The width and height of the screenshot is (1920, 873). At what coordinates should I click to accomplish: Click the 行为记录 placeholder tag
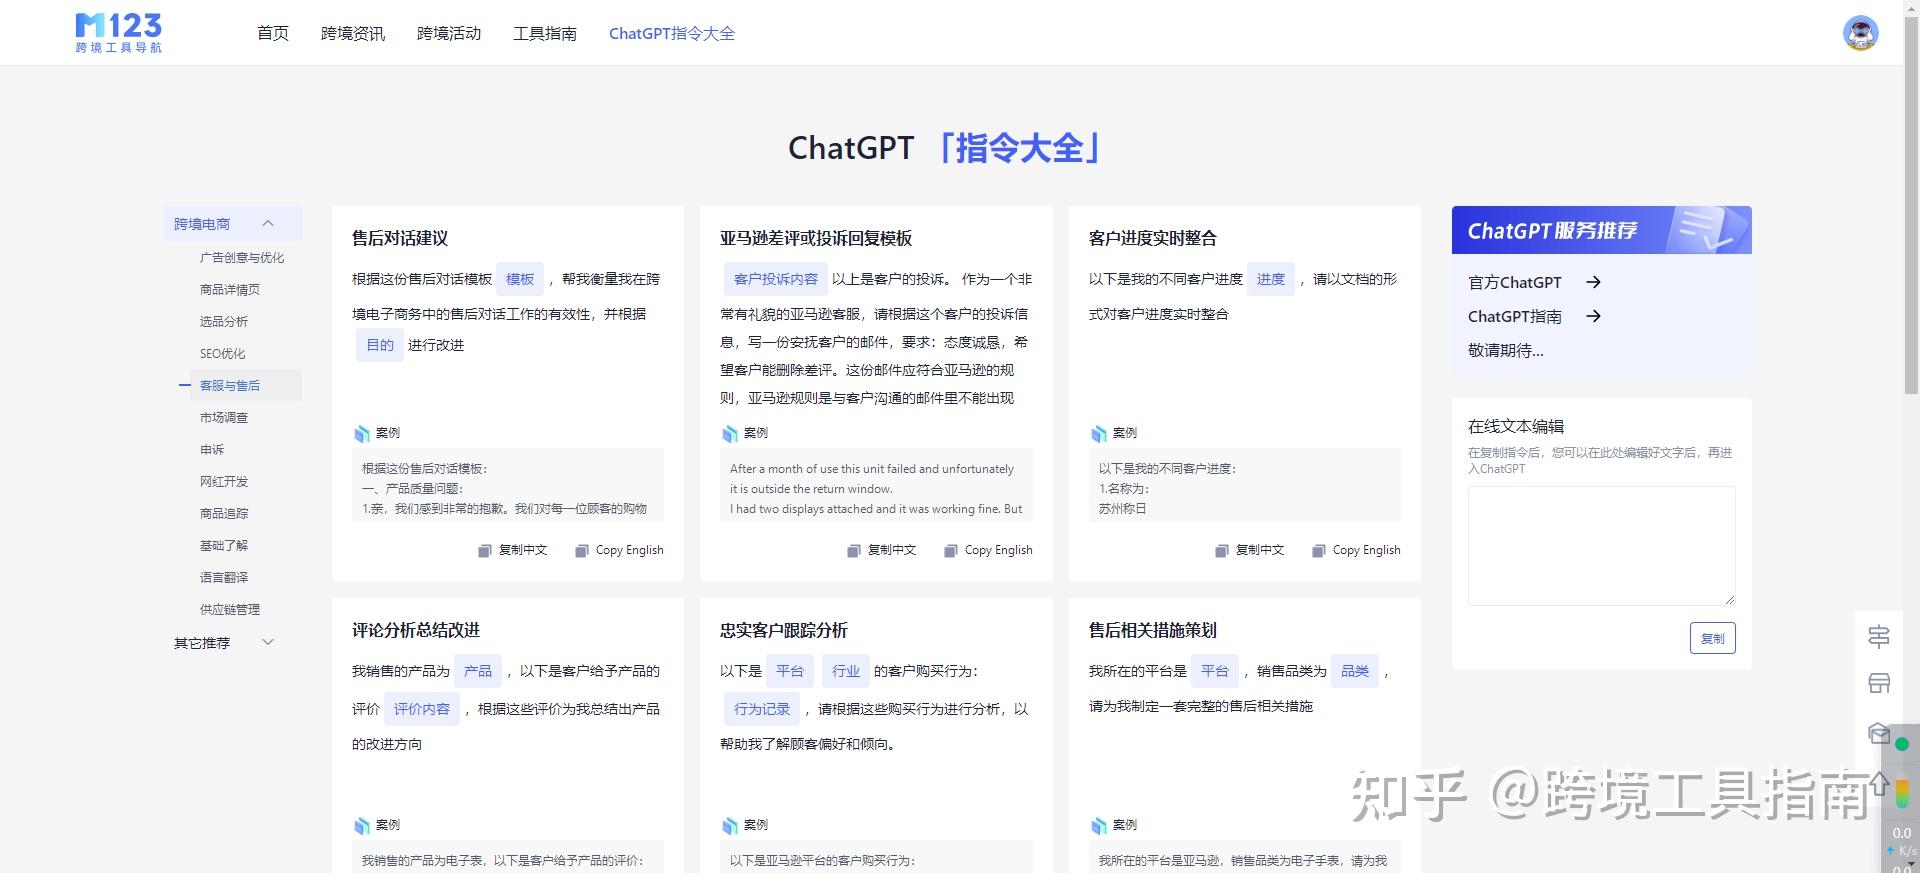(762, 709)
